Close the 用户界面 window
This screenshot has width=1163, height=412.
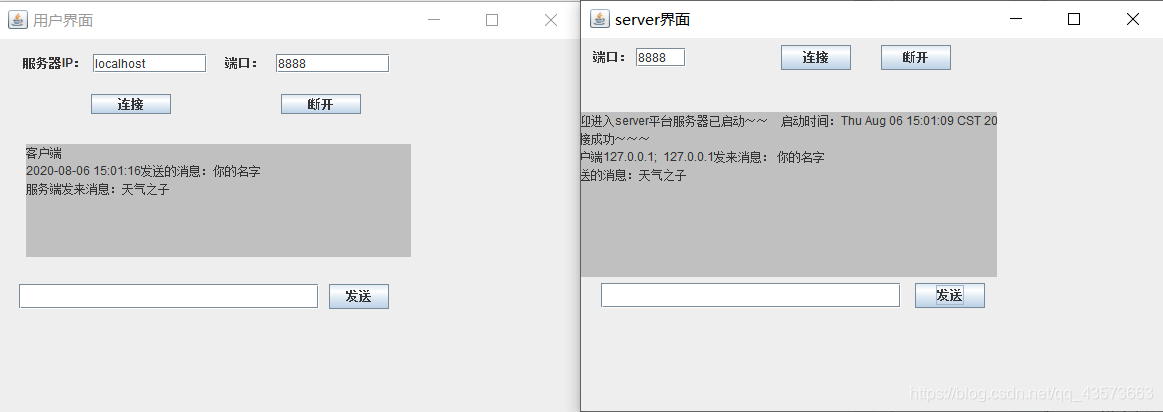pyautogui.click(x=550, y=20)
